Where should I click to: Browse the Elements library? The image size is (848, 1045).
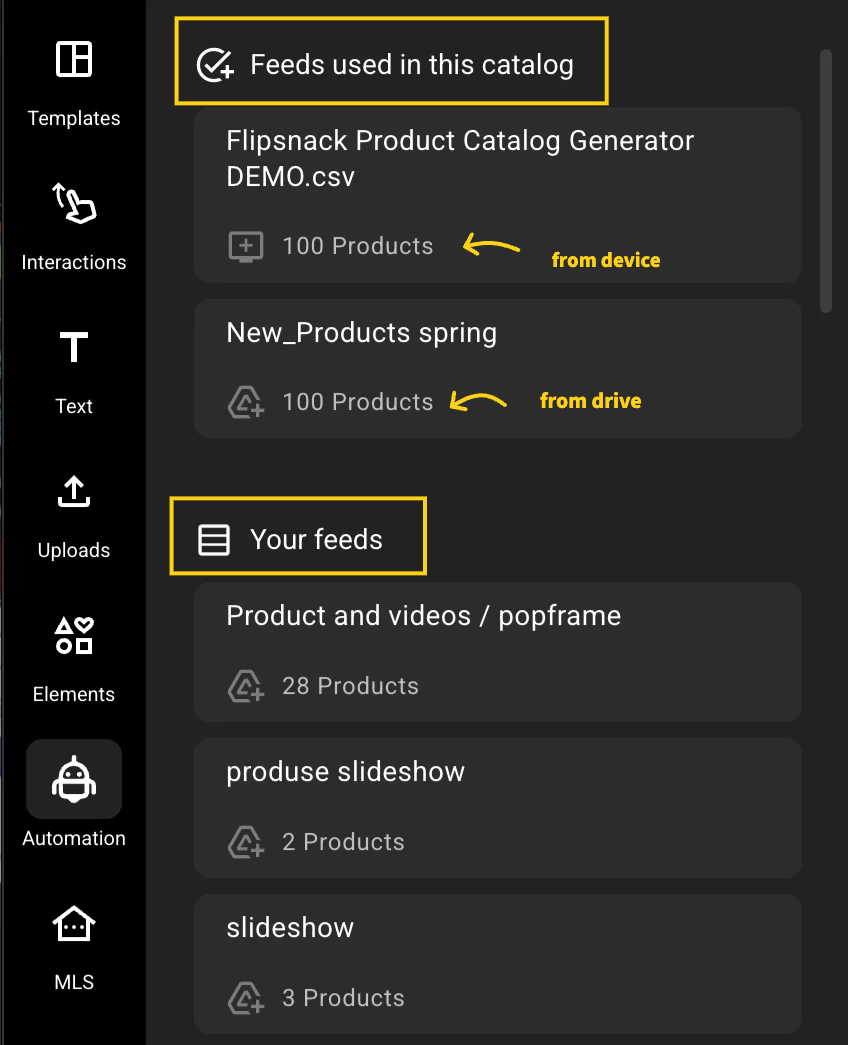tap(73, 657)
